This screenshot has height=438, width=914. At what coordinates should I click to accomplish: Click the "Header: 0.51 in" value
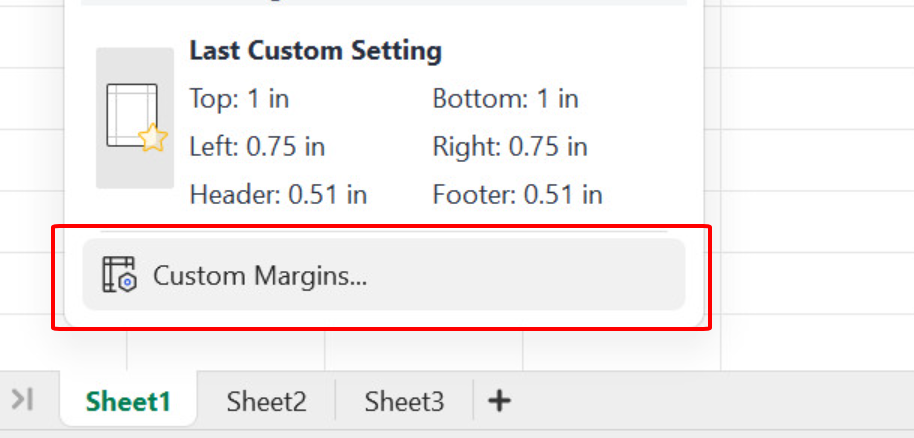click(278, 194)
